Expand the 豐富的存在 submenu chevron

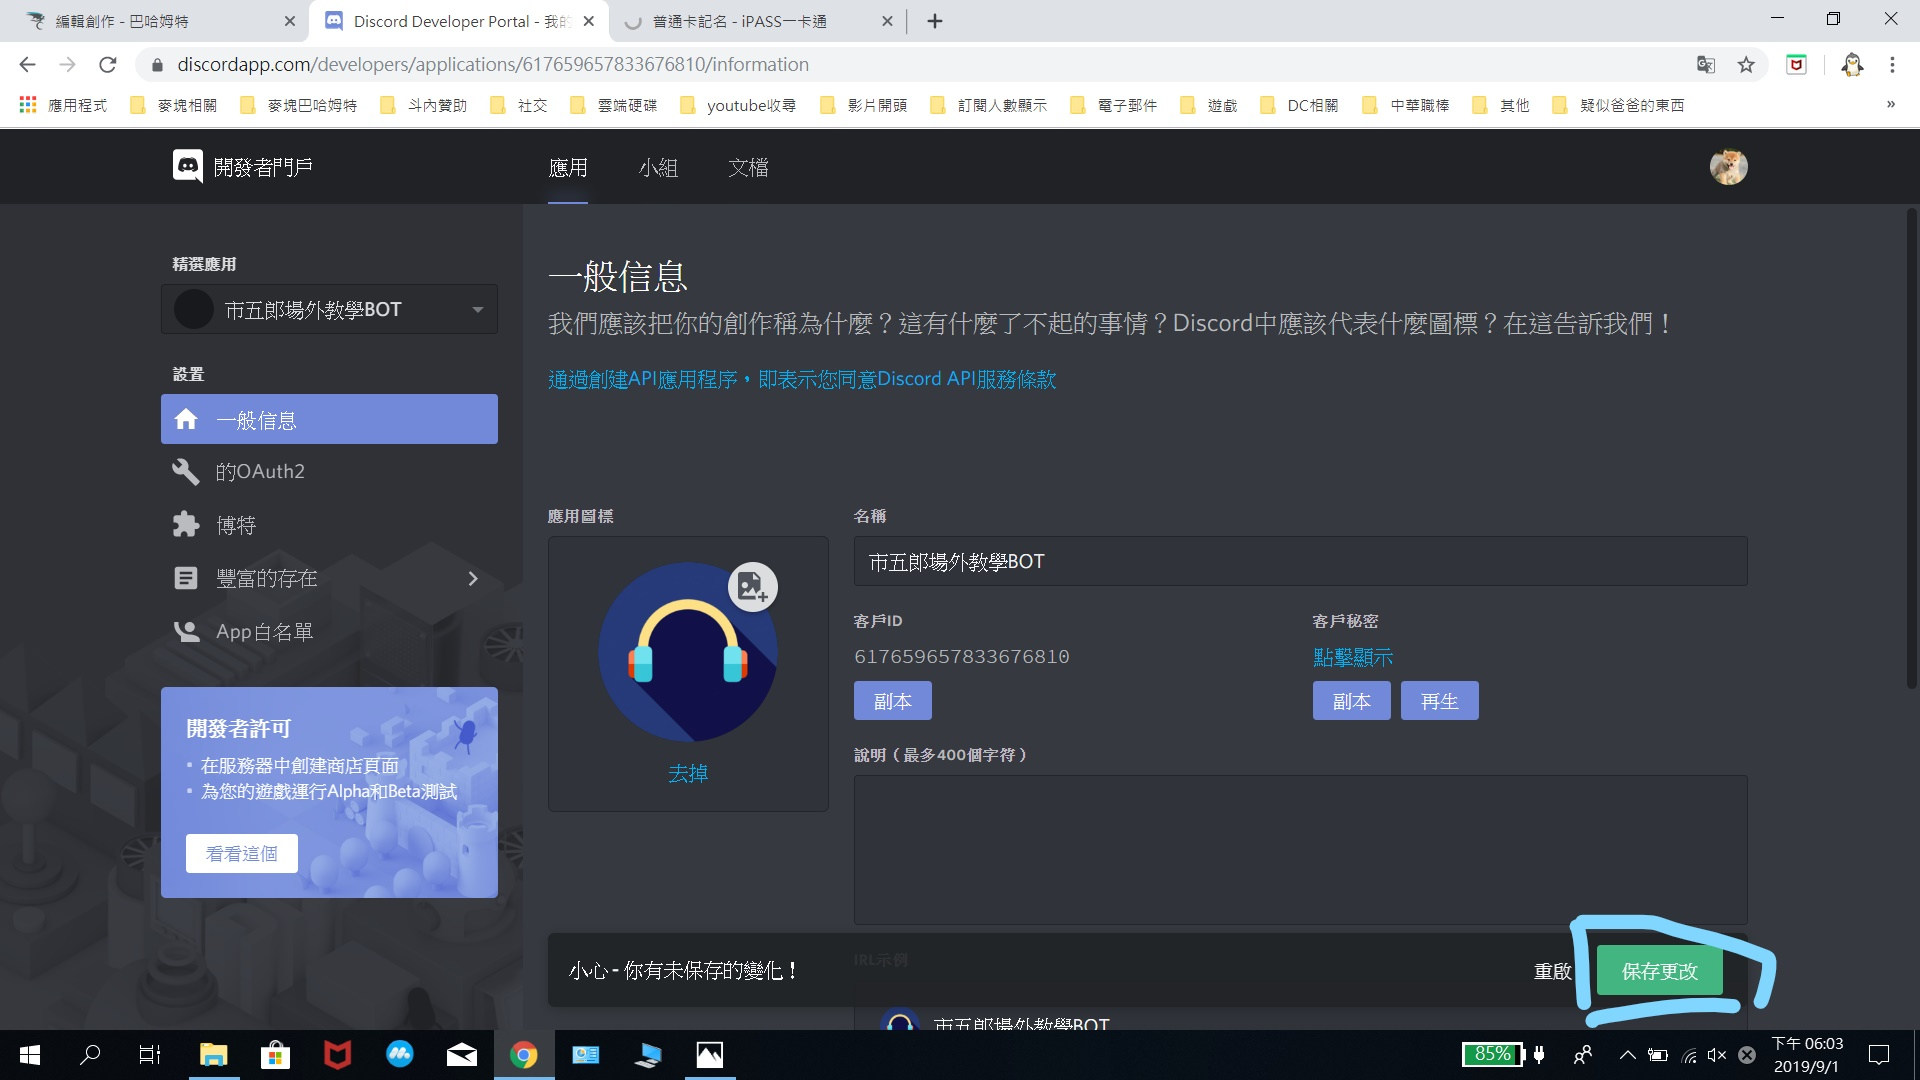pyautogui.click(x=473, y=578)
